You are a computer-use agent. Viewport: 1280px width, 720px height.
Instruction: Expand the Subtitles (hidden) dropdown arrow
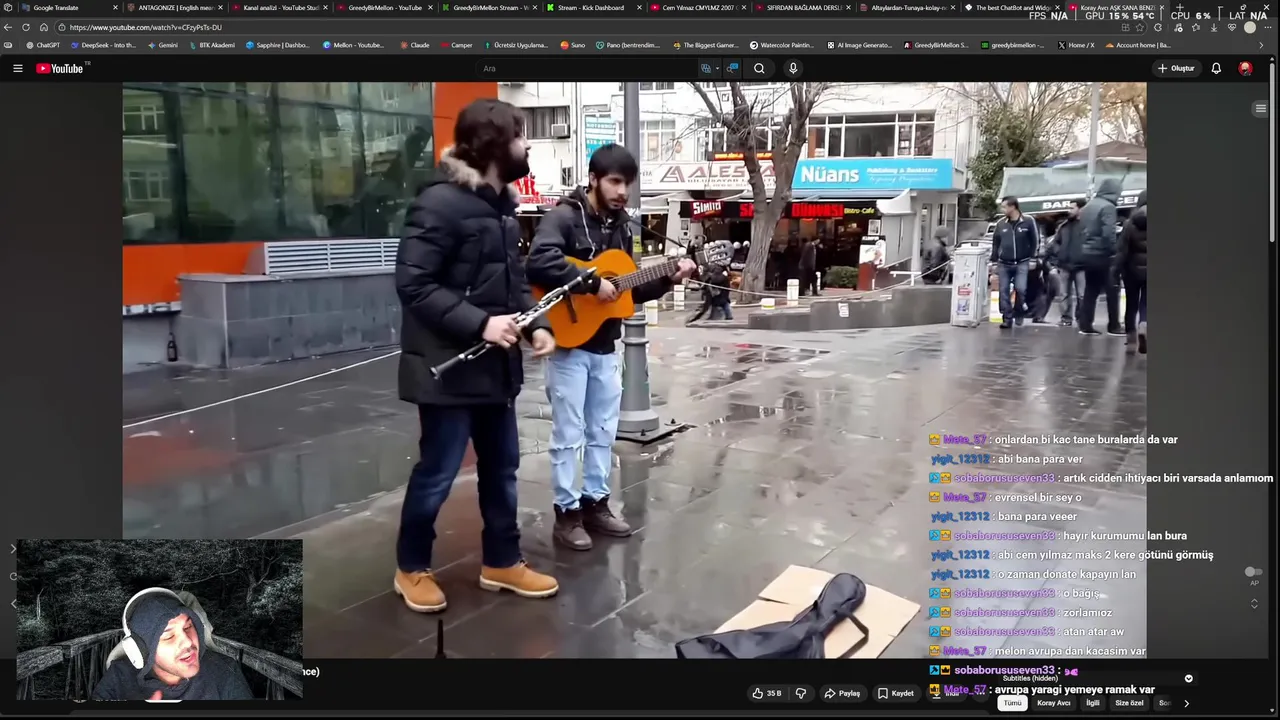click(1189, 678)
